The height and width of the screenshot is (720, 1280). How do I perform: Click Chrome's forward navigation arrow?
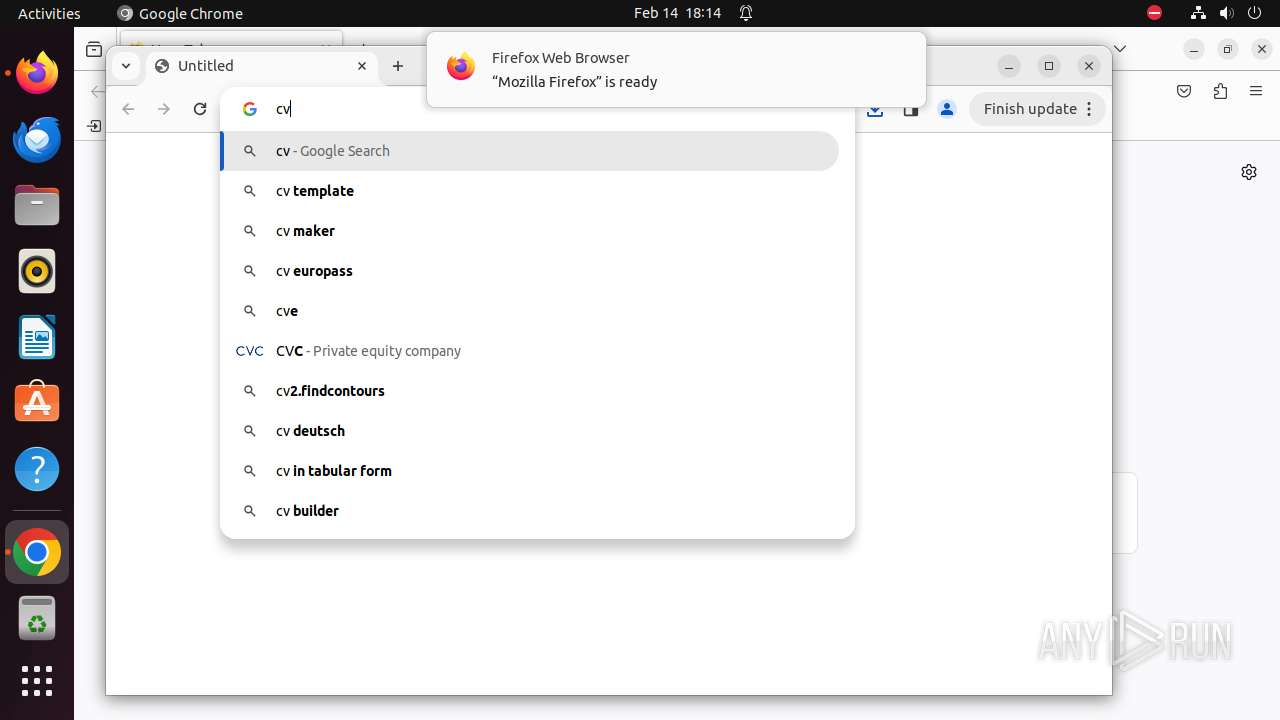164,109
